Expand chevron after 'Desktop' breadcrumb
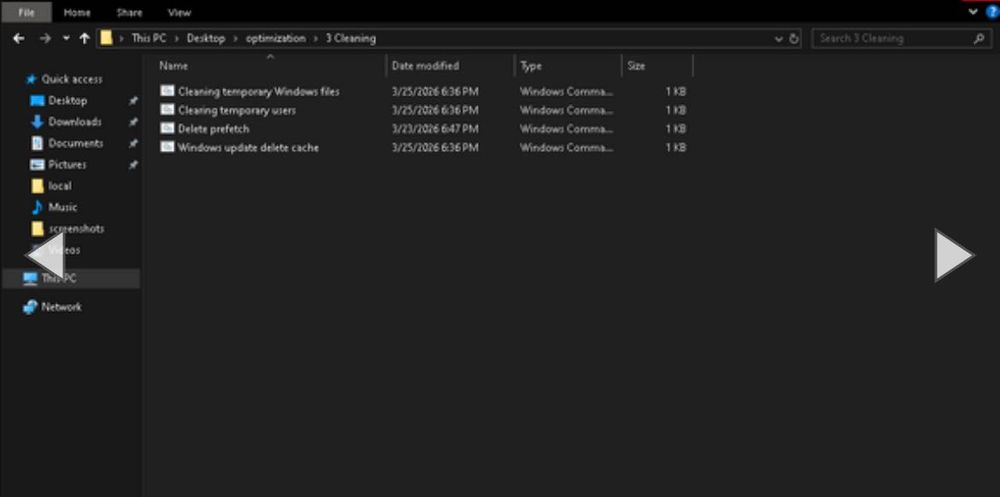Viewport: 1000px width, 497px height. pyautogui.click(x=235, y=38)
